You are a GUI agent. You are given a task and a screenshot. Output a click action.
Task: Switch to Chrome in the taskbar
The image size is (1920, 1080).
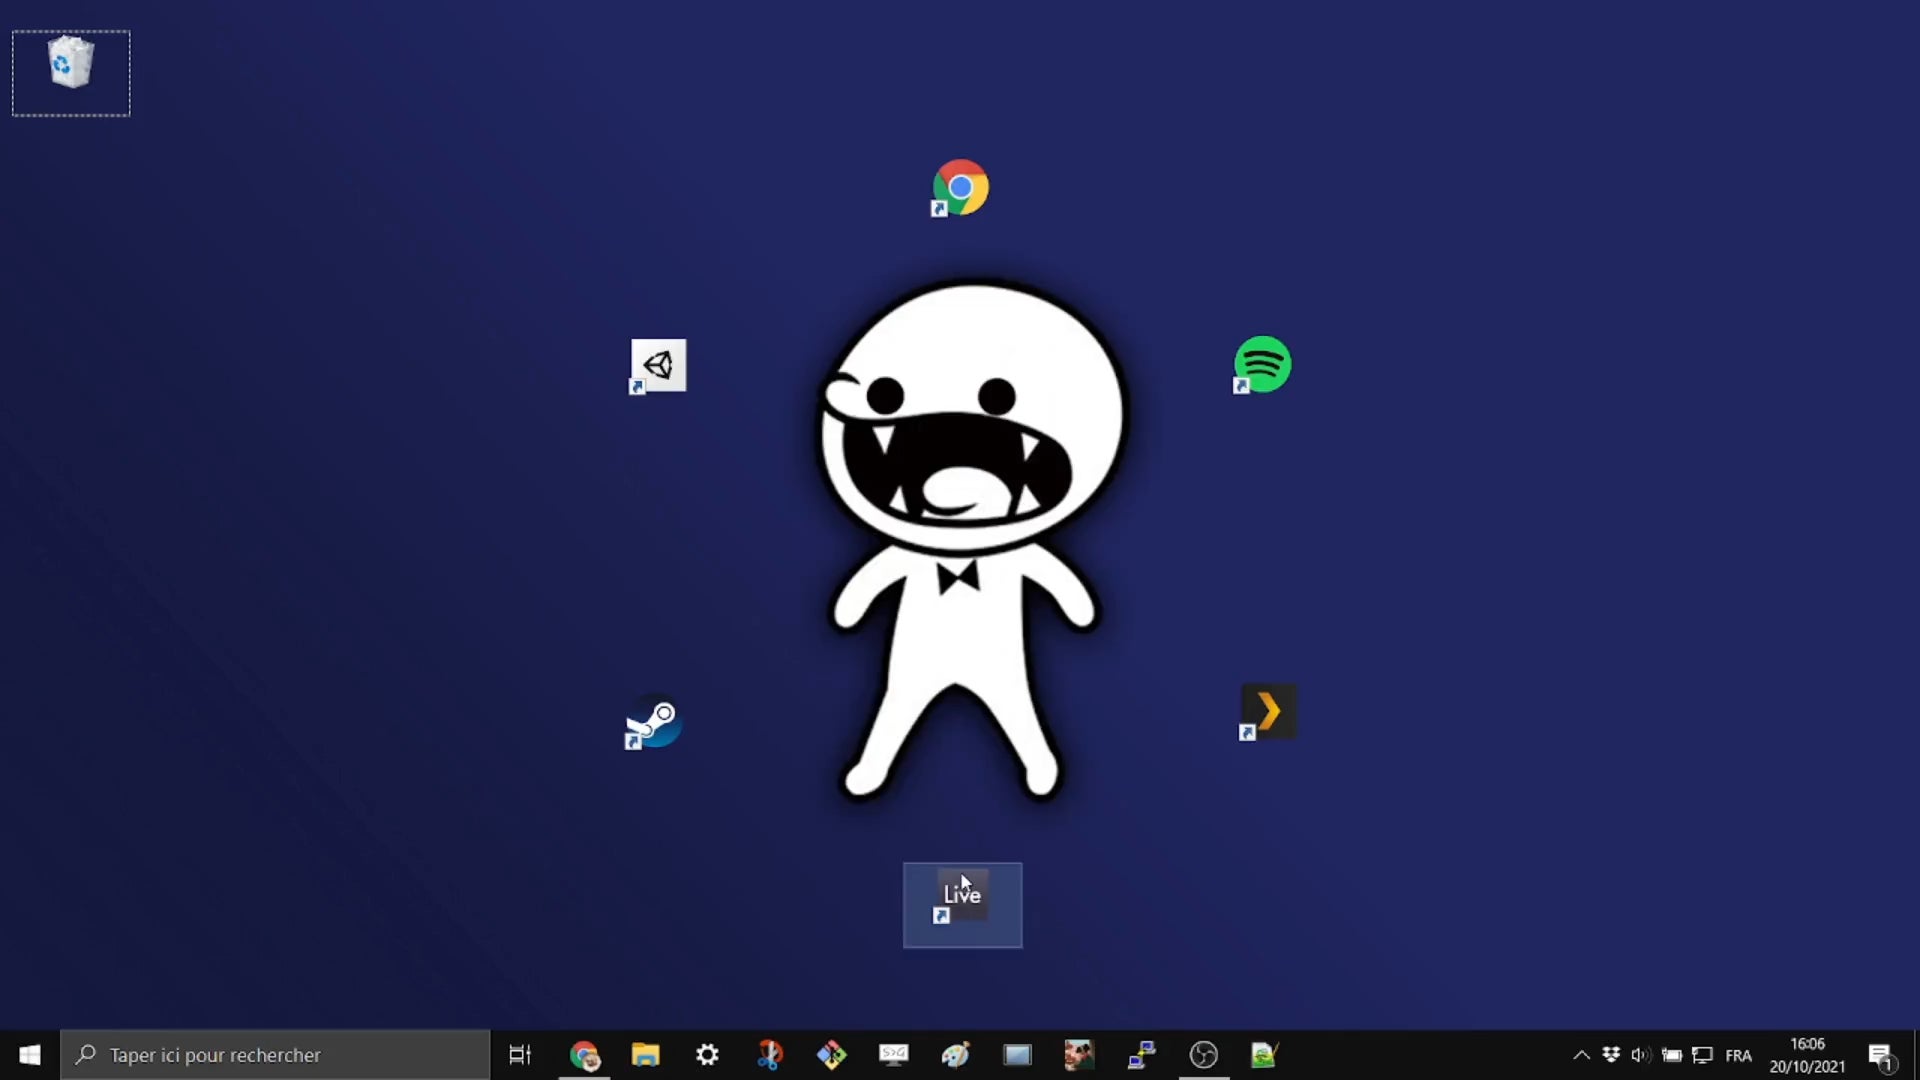coord(584,1055)
